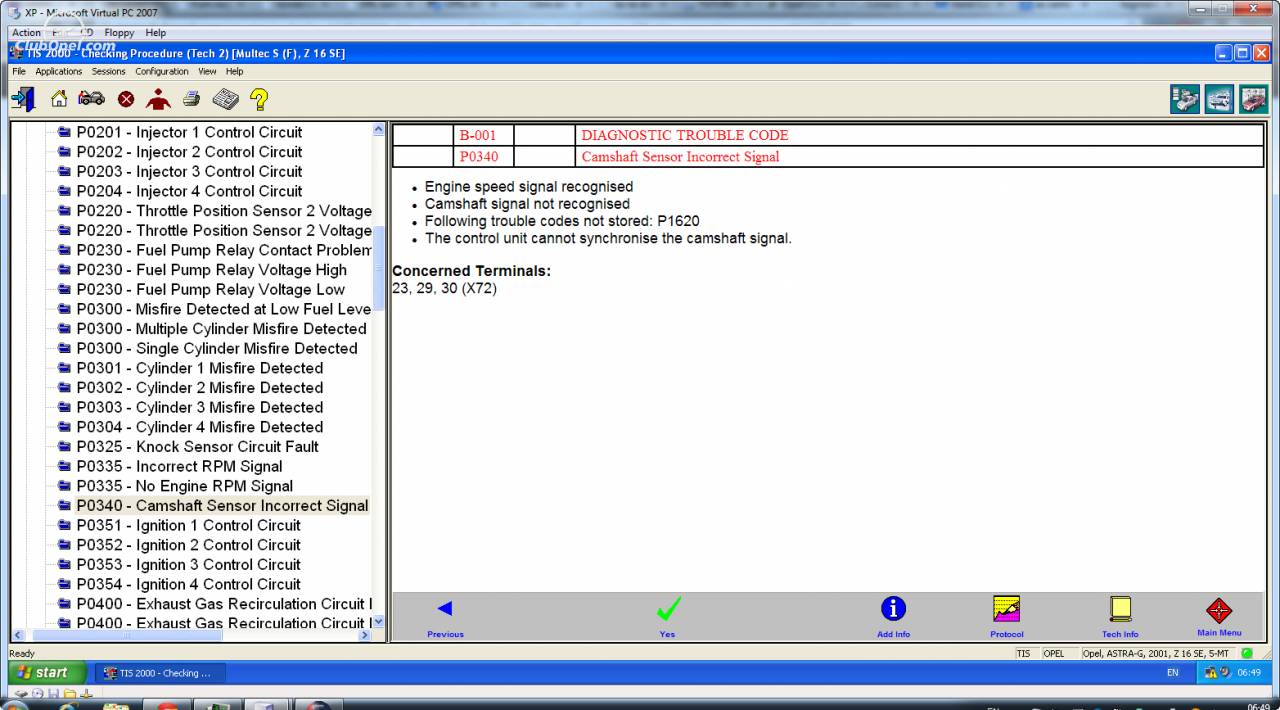Click the B-001 cell in the table
The image size is (1280, 710).
tap(484, 135)
